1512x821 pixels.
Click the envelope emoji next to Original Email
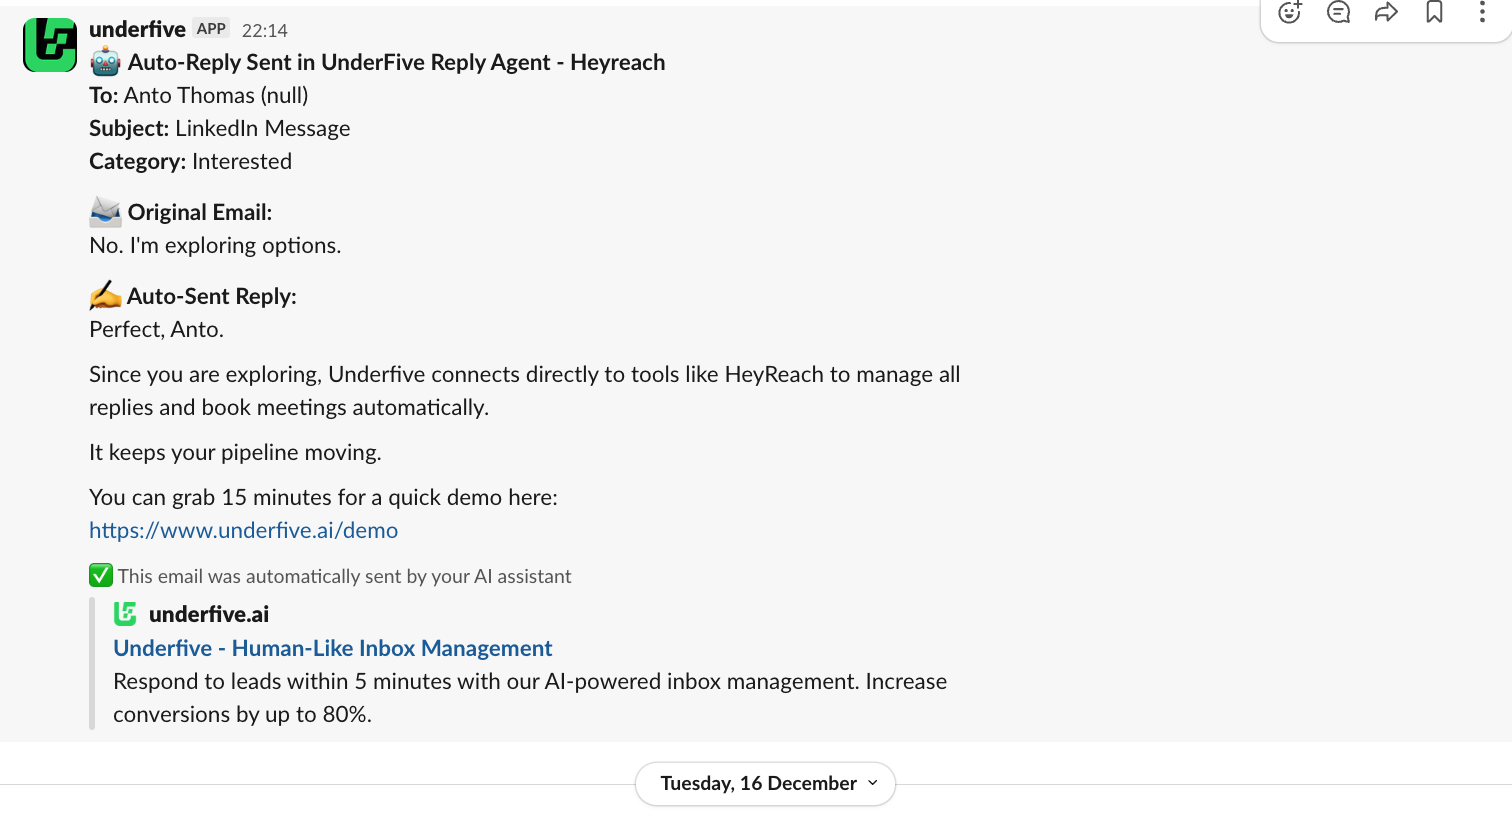(103, 211)
